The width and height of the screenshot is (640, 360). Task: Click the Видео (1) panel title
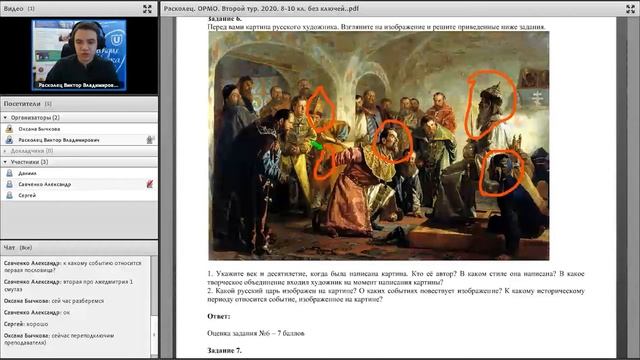pos(19,9)
